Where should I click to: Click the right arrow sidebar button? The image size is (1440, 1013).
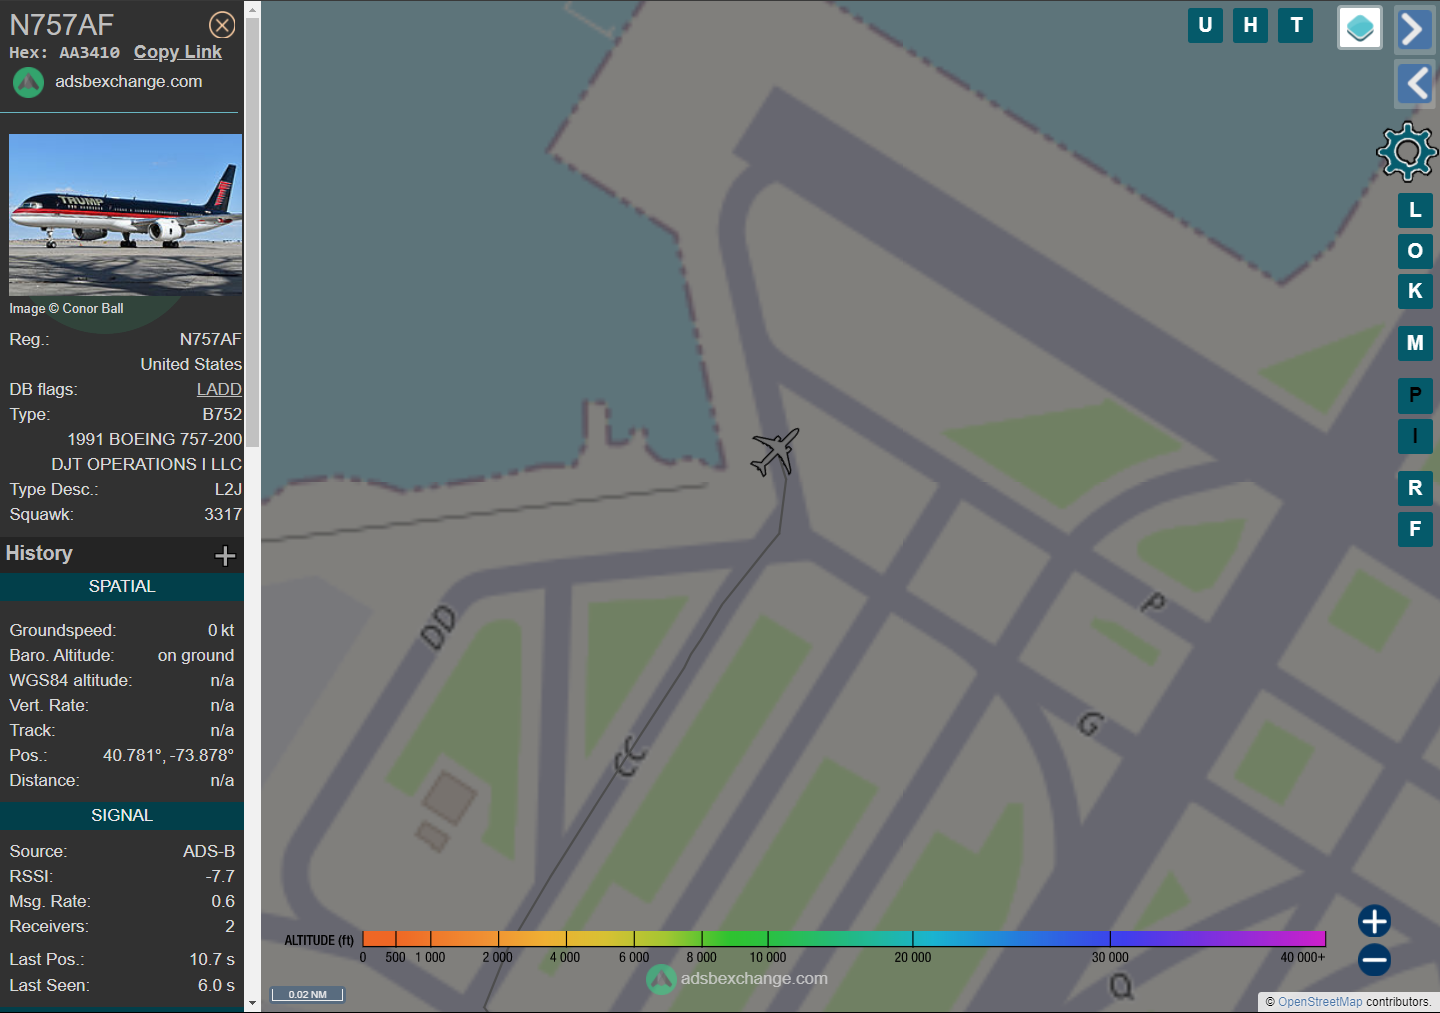click(1414, 29)
